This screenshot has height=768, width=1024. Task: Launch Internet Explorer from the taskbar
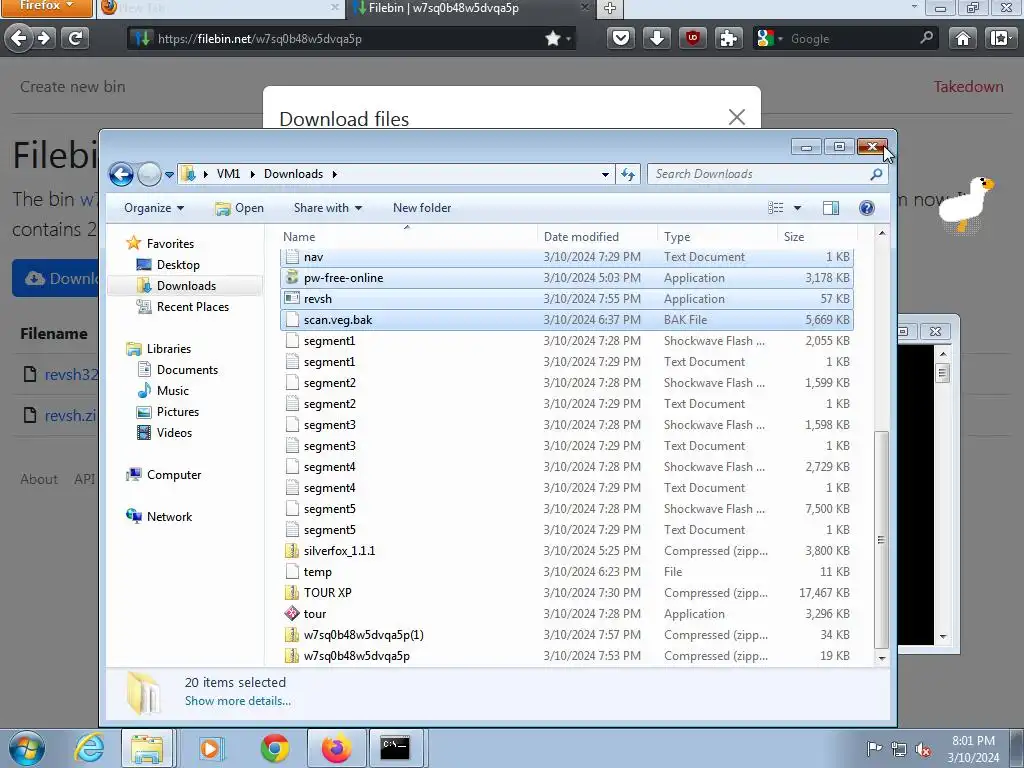coord(89,748)
